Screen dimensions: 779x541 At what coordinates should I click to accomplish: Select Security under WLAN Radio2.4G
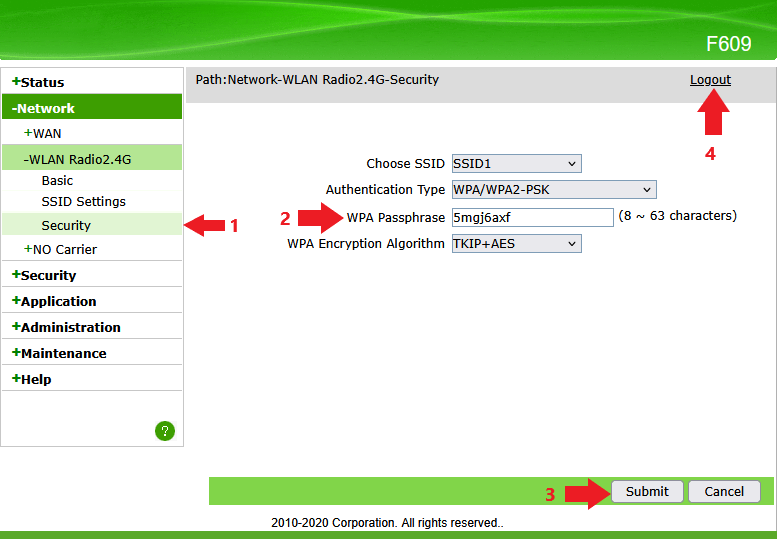(66, 225)
